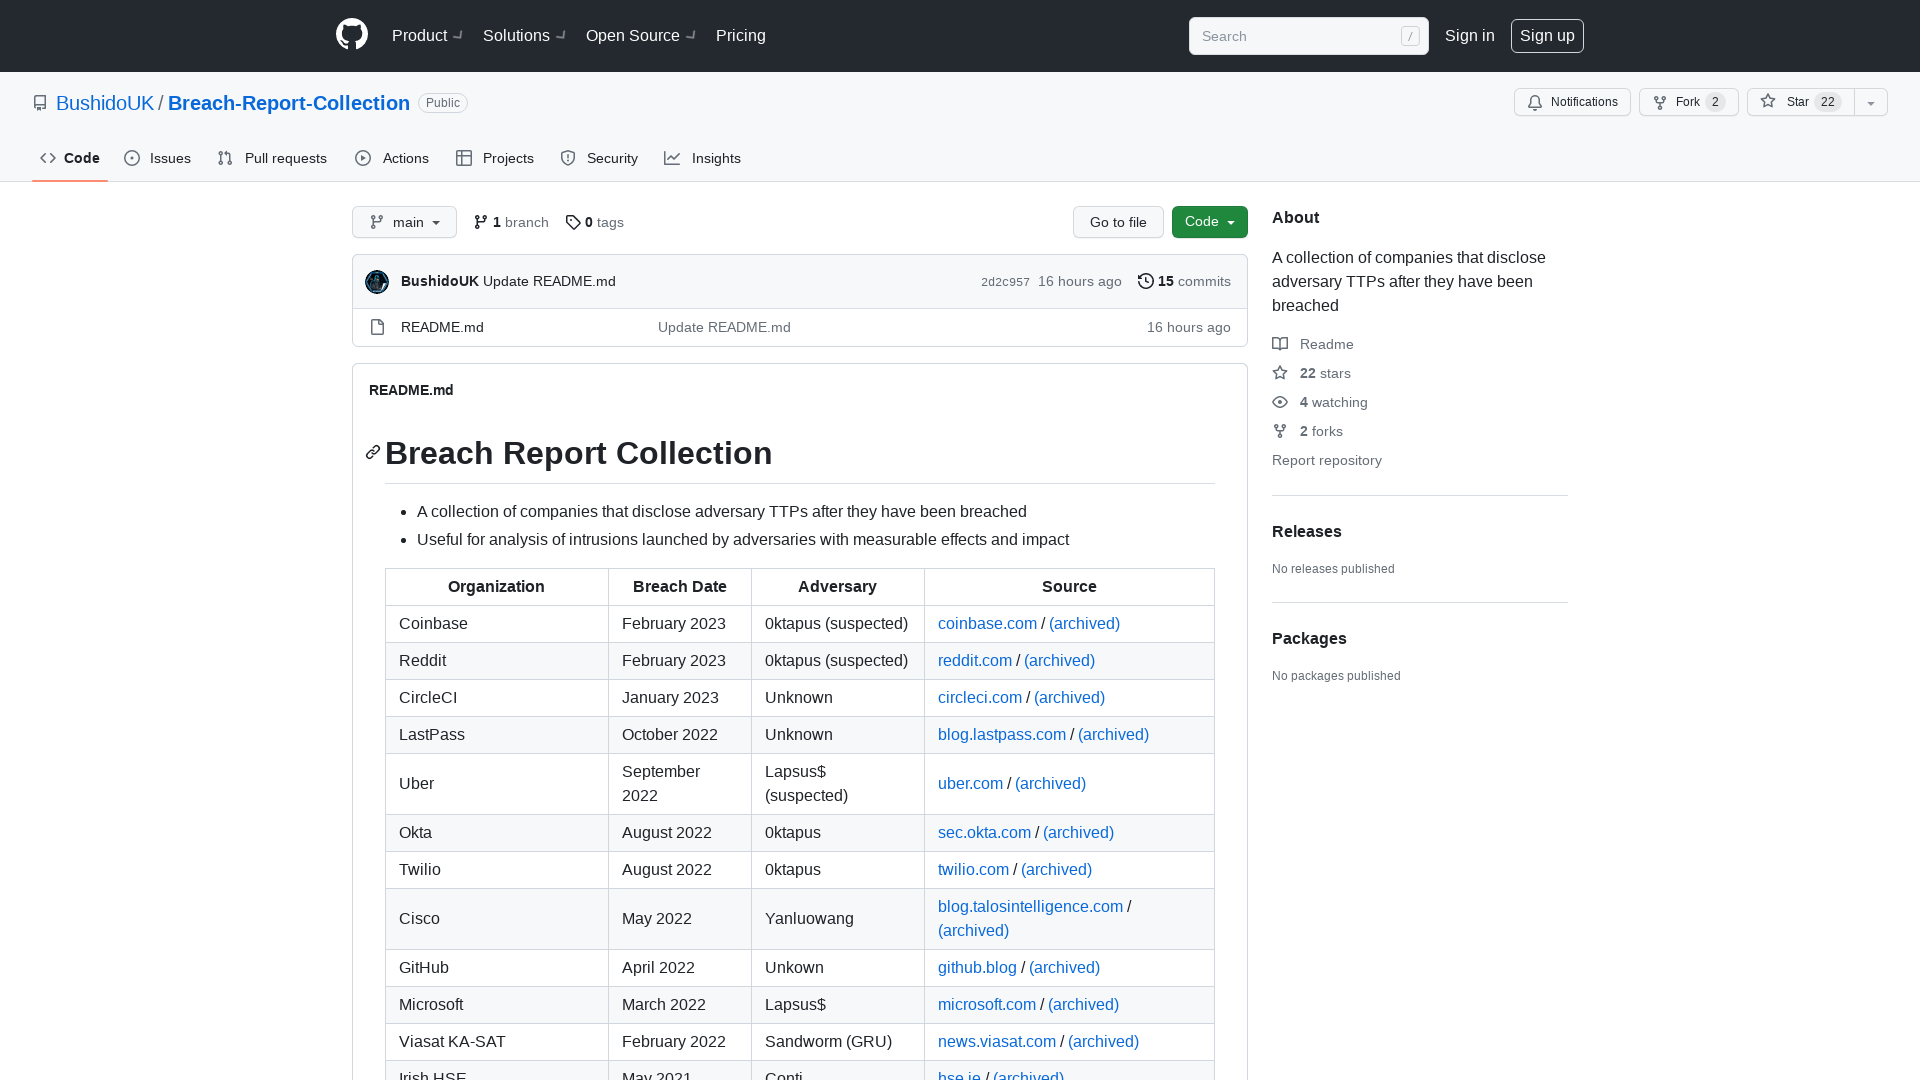Image resolution: width=1920 pixels, height=1080 pixels.
Task: Open the github.blog source link
Action: [x=977, y=967]
